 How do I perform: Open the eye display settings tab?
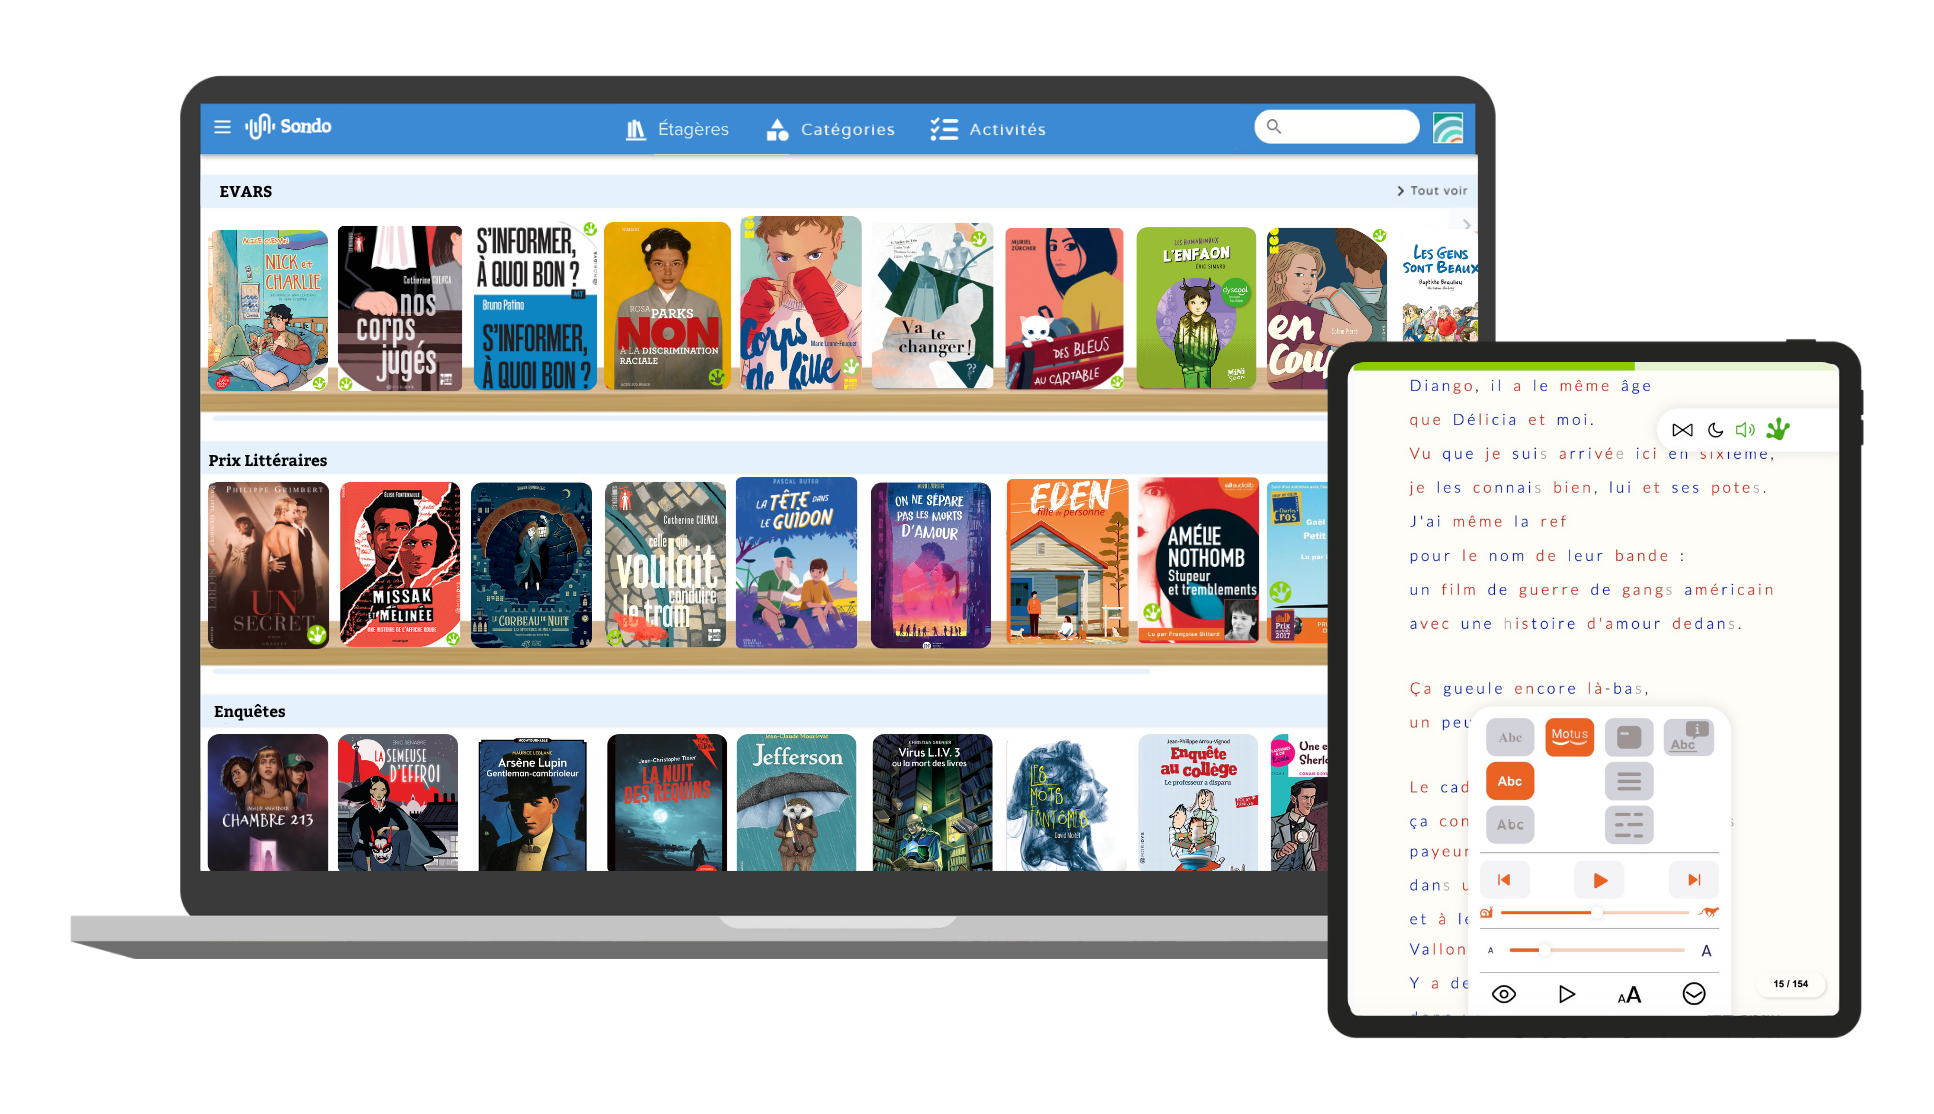pyautogui.click(x=1504, y=994)
